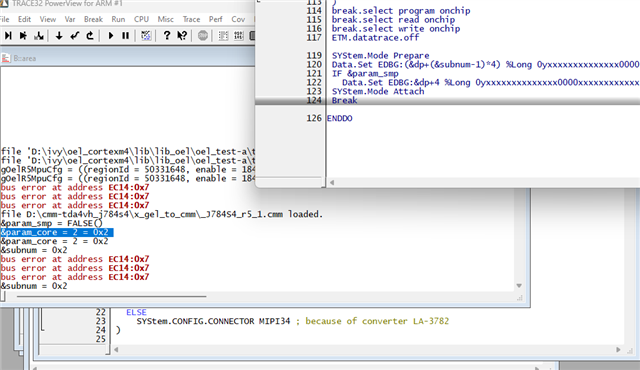Click the '_J784S4_r5_1.cmm loaded.' message line
Screen dimensions: 640x370
(162, 214)
